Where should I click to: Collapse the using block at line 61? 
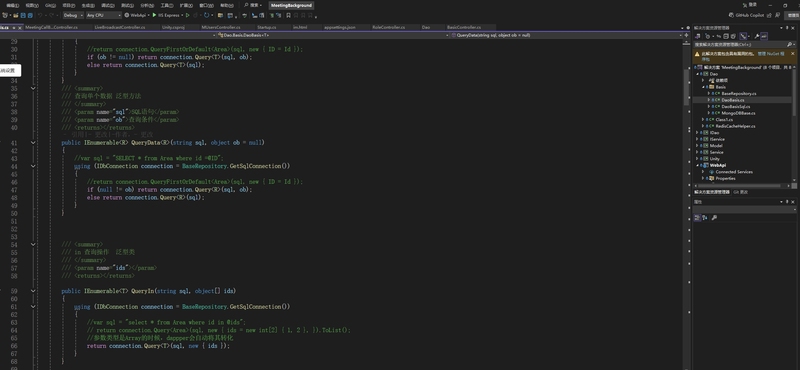[33, 307]
